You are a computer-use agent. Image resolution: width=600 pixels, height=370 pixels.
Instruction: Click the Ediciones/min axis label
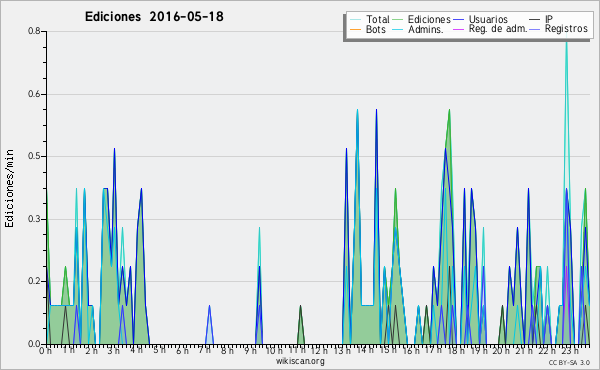pyautogui.click(x=9, y=188)
